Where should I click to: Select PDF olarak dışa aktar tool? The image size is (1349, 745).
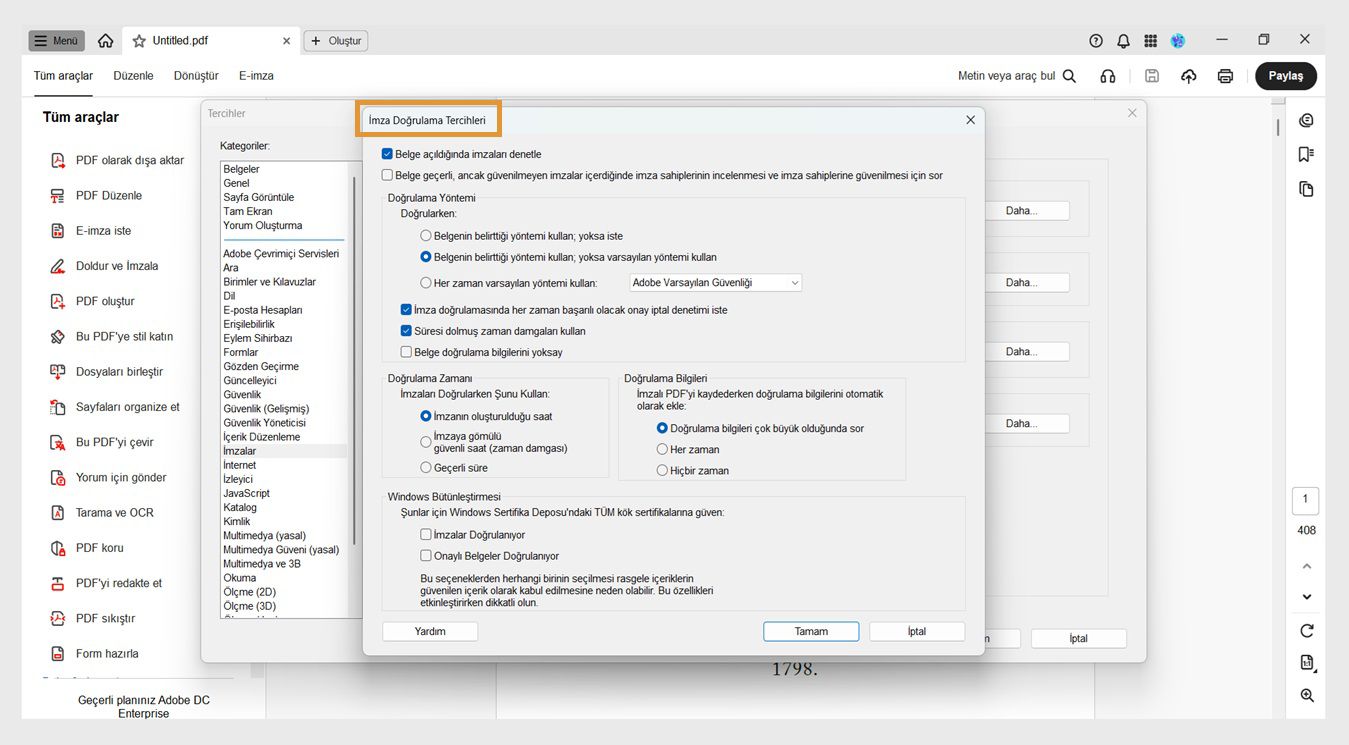click(117, 160)
